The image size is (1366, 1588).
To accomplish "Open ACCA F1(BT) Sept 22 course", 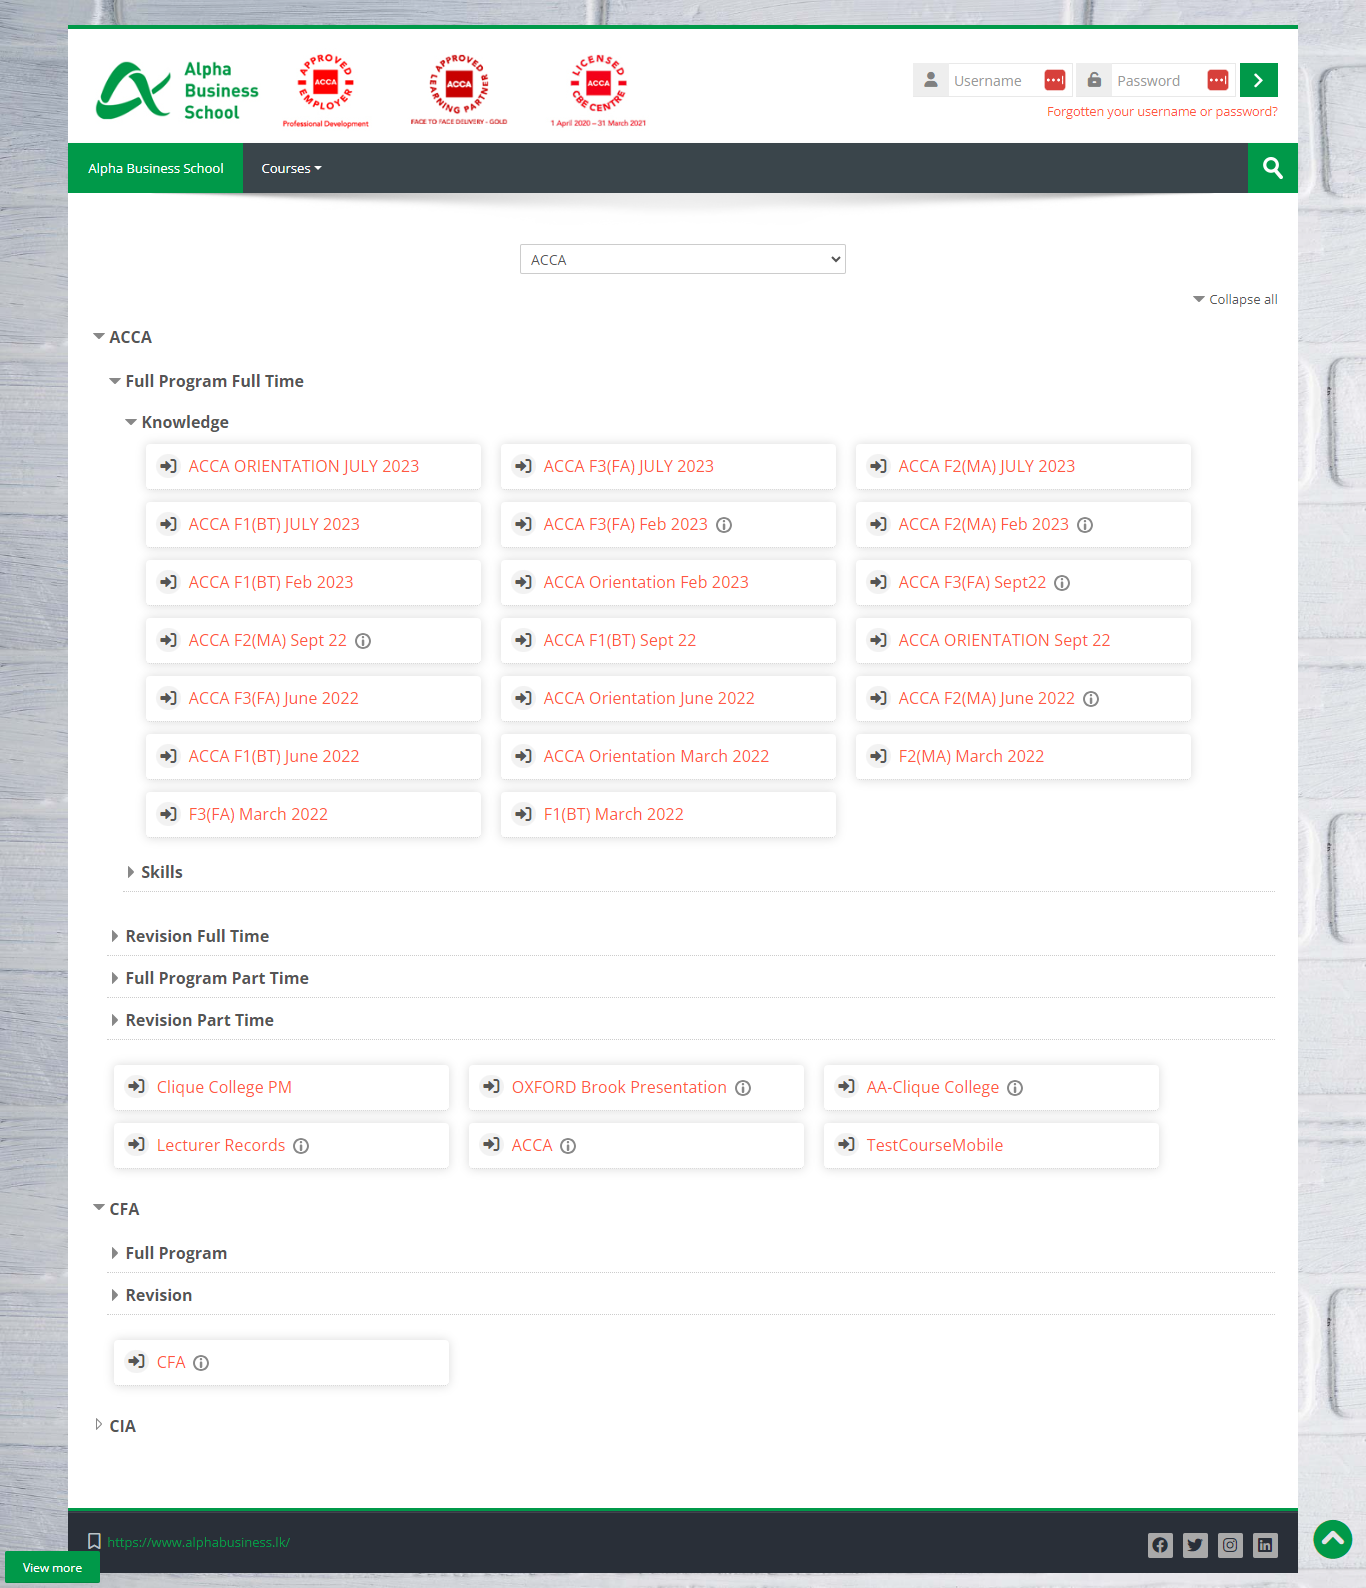I will [619, 640].
